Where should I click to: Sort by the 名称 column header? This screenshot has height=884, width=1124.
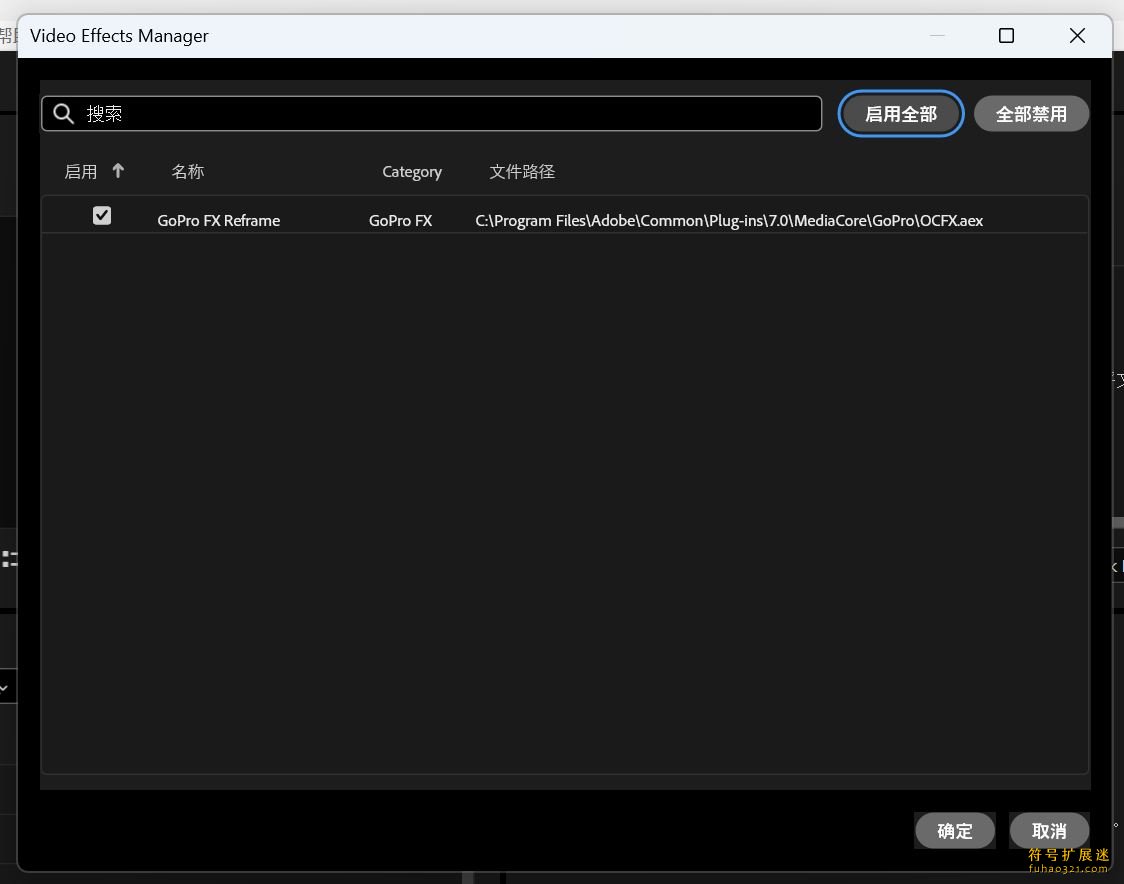(188, 171)
